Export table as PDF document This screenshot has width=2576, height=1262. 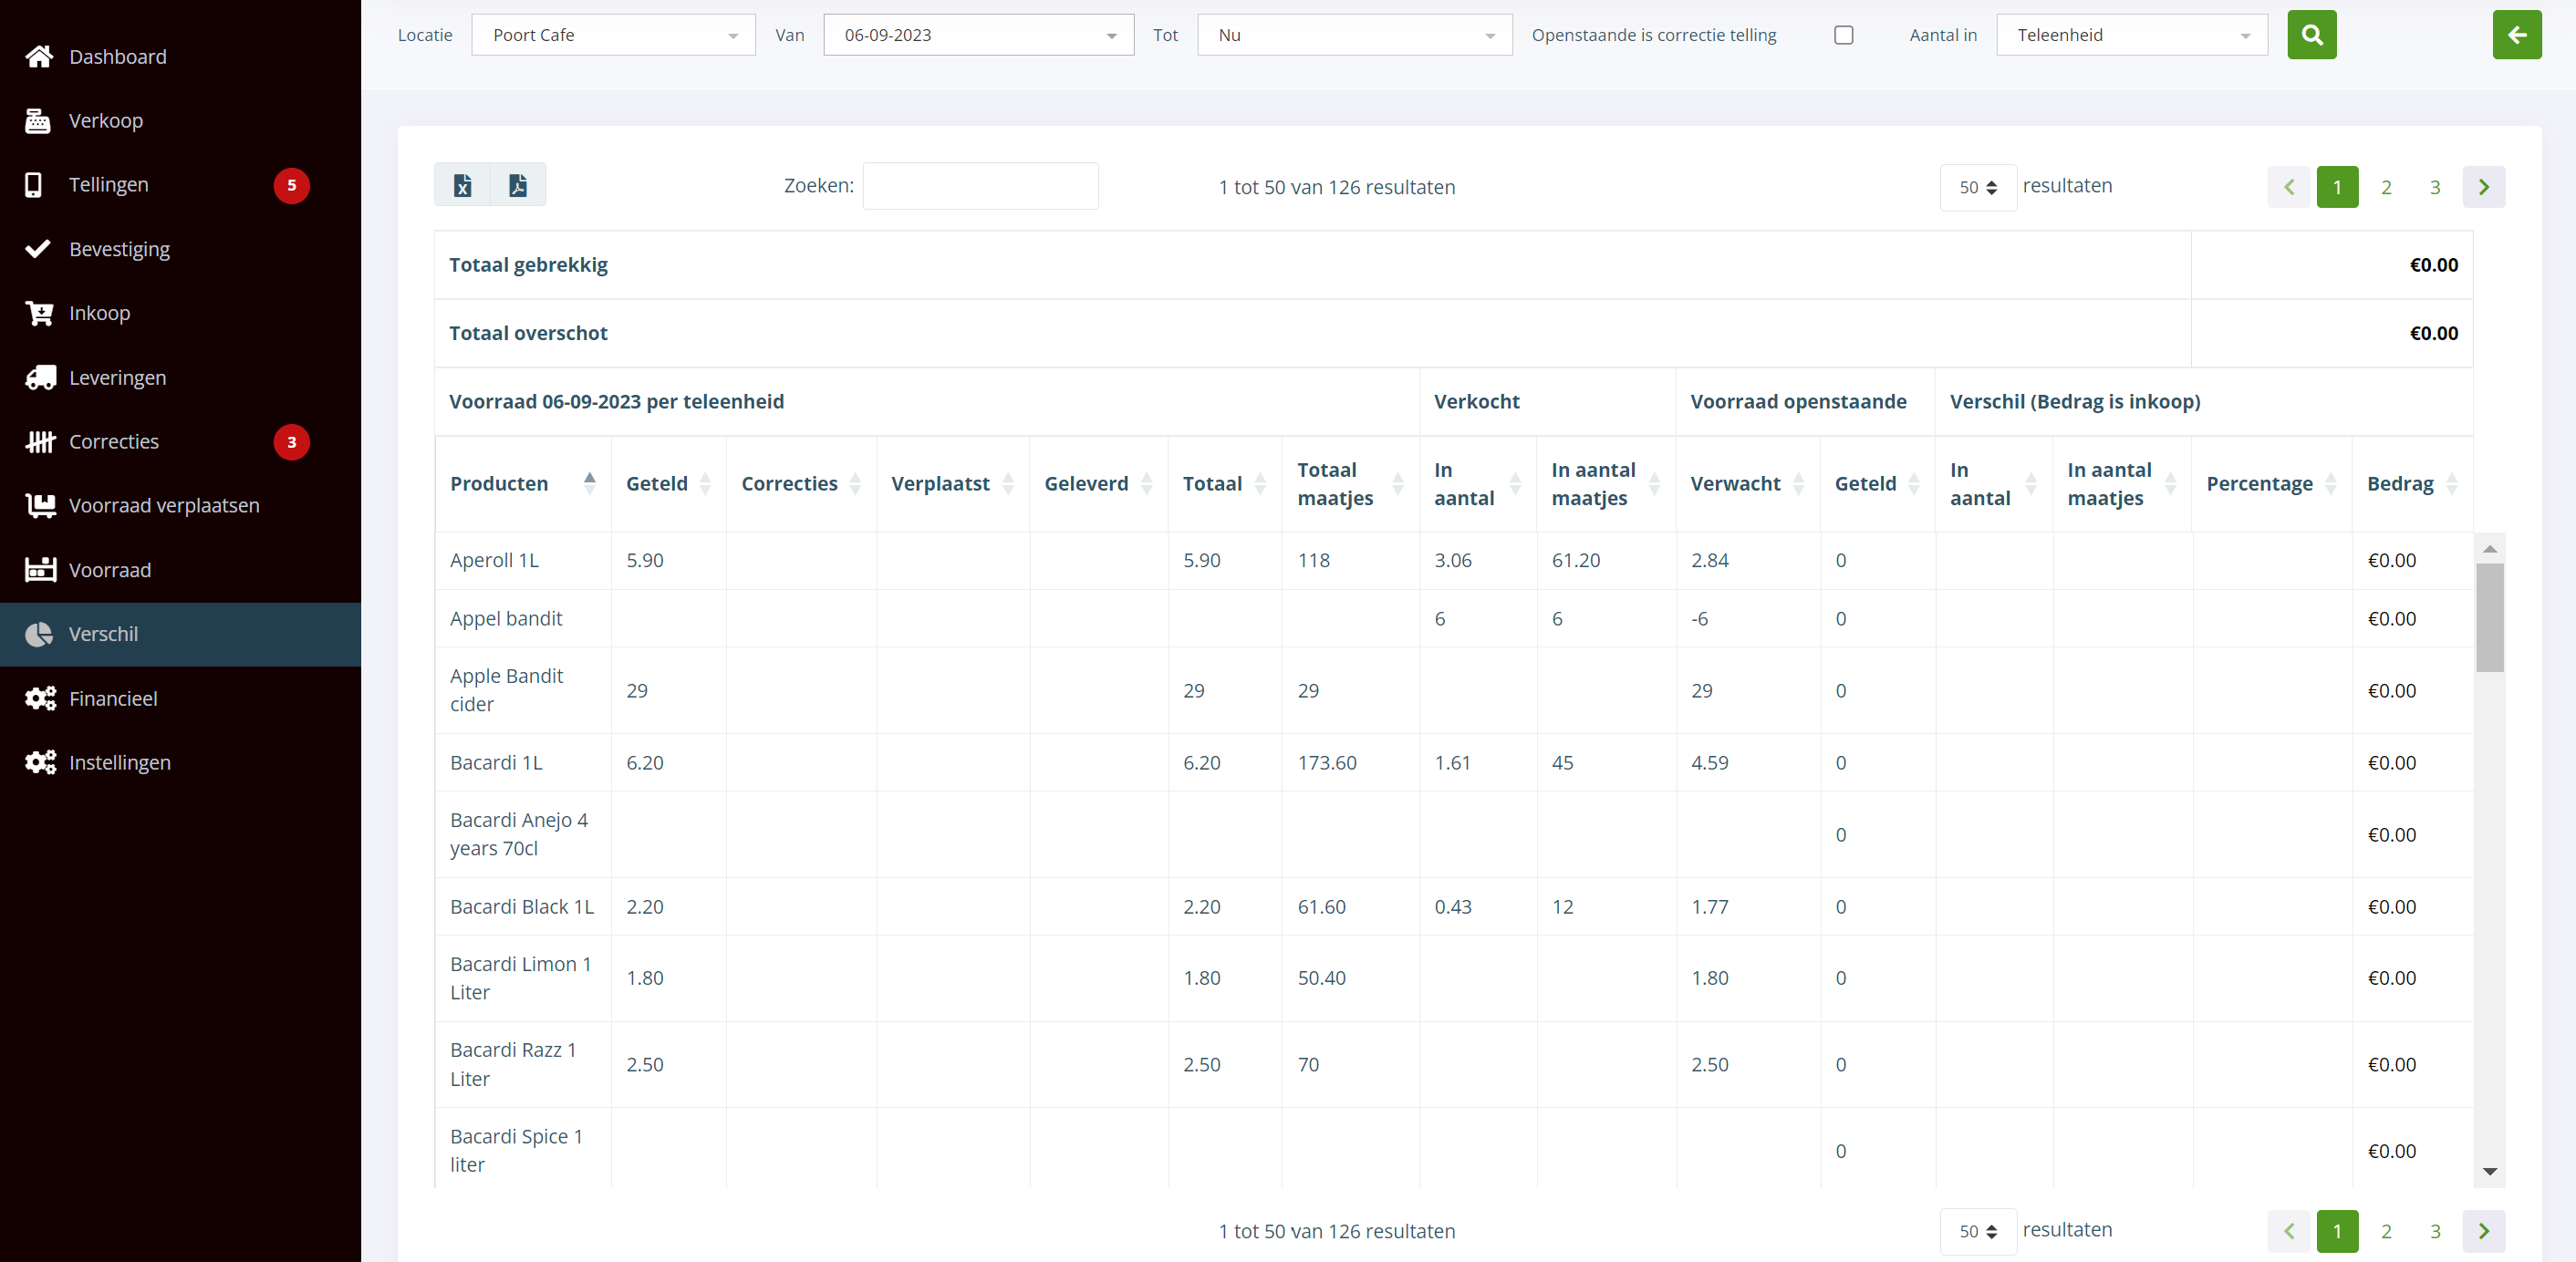[518, 185]
